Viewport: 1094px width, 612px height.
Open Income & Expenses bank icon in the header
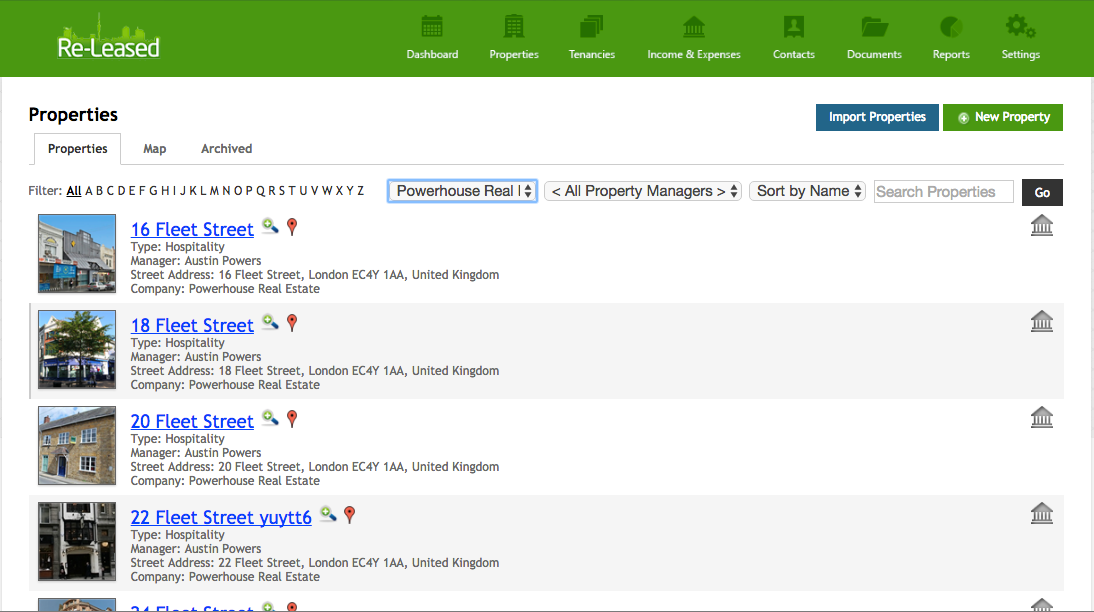pos(694,27)
